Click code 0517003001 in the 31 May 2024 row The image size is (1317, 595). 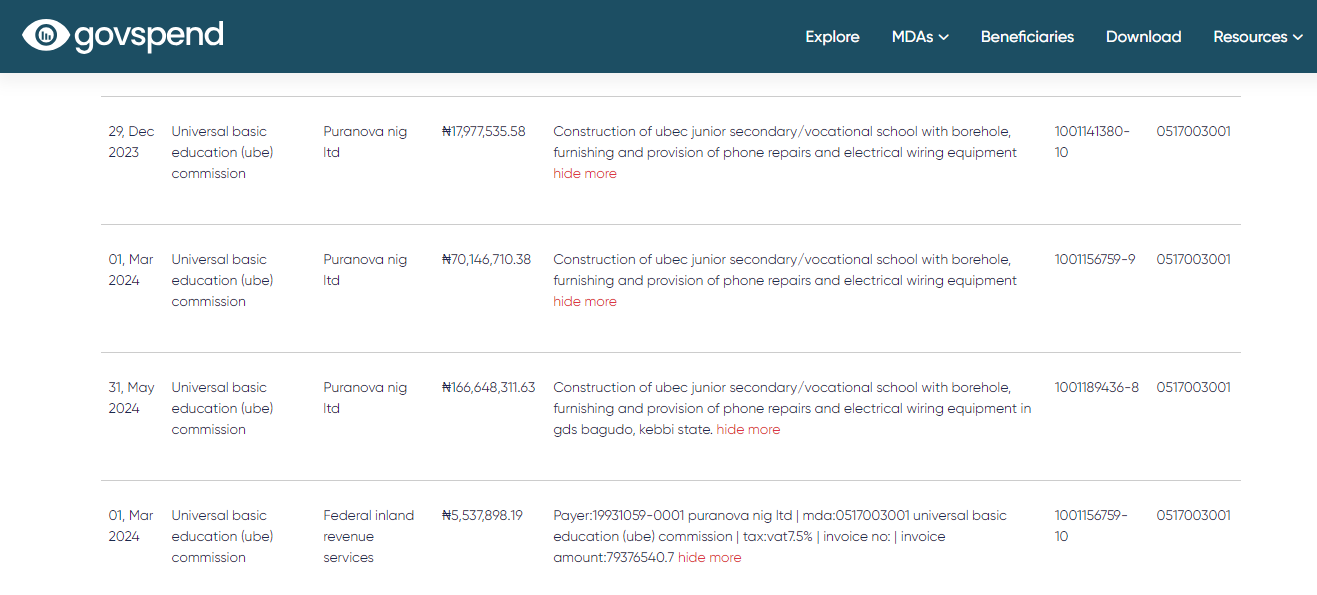click(1193, 388)
